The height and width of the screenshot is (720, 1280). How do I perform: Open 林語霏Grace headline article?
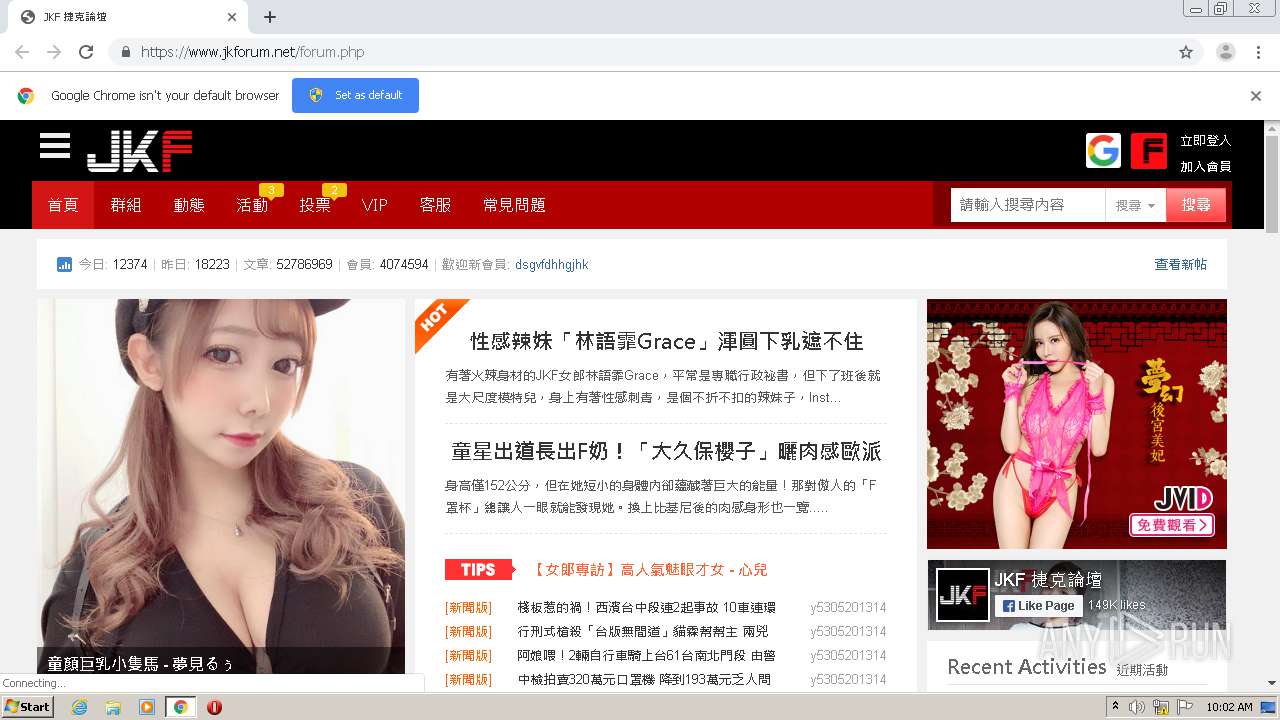pos(666,341)
